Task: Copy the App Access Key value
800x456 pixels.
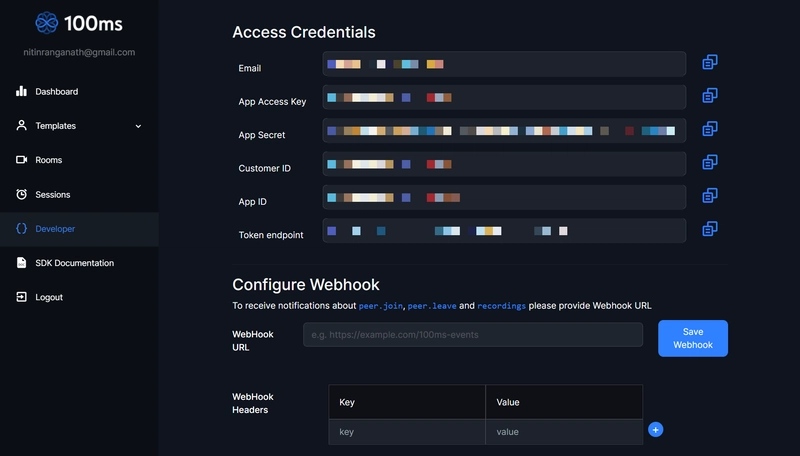Action: coord(710,95)
